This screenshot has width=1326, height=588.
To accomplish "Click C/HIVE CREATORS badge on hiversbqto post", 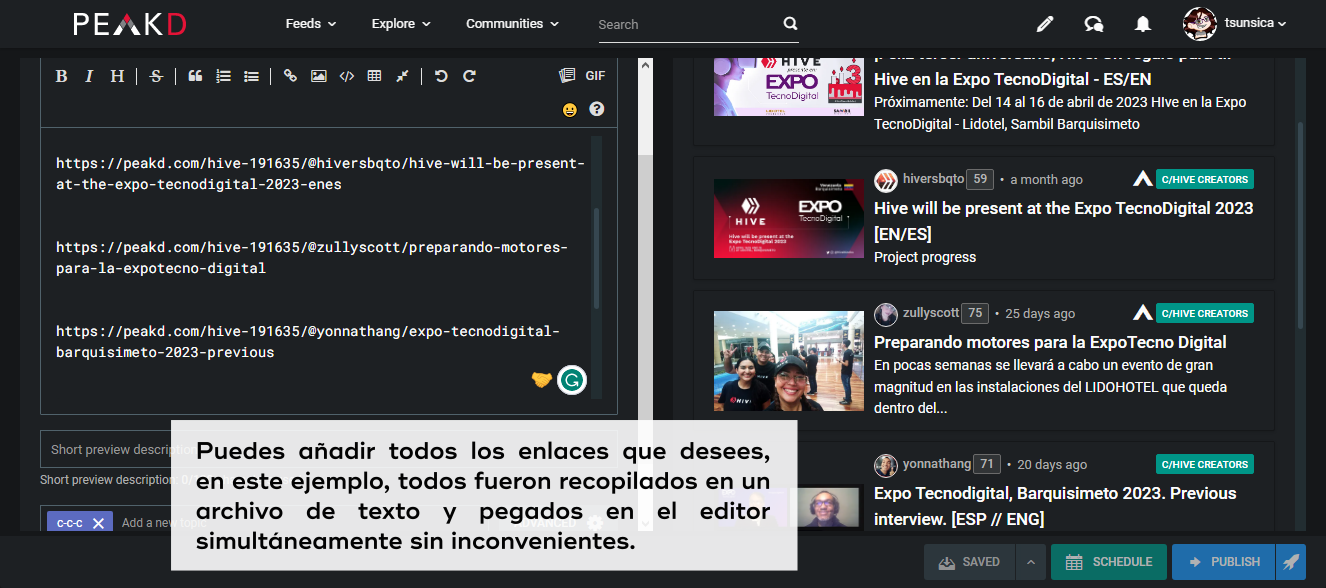I will click(x=1204, y=180).
